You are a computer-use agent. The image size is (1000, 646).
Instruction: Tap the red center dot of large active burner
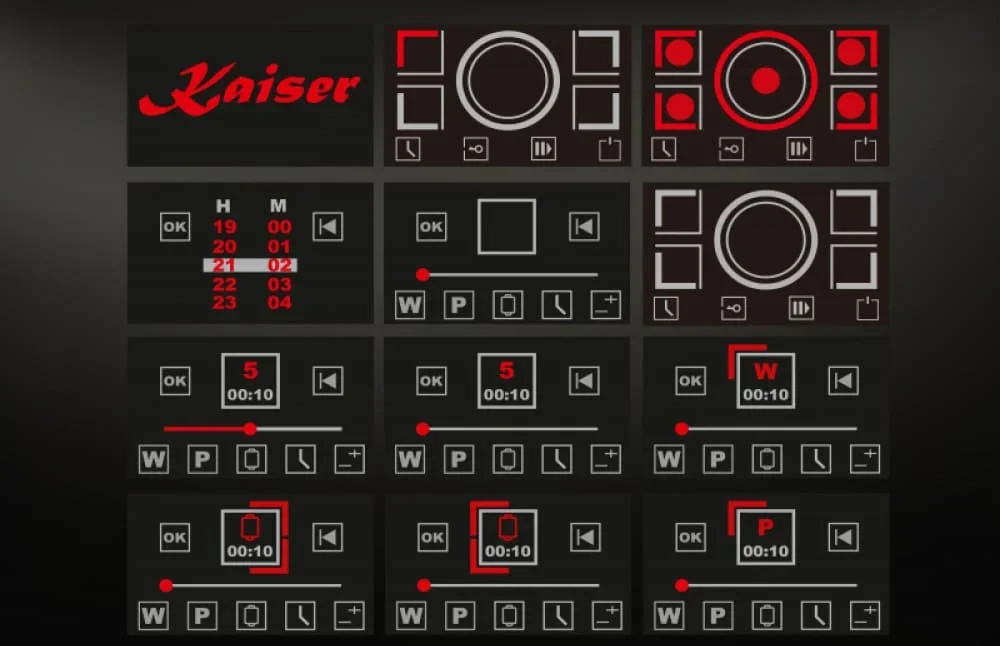click(765, 81)
